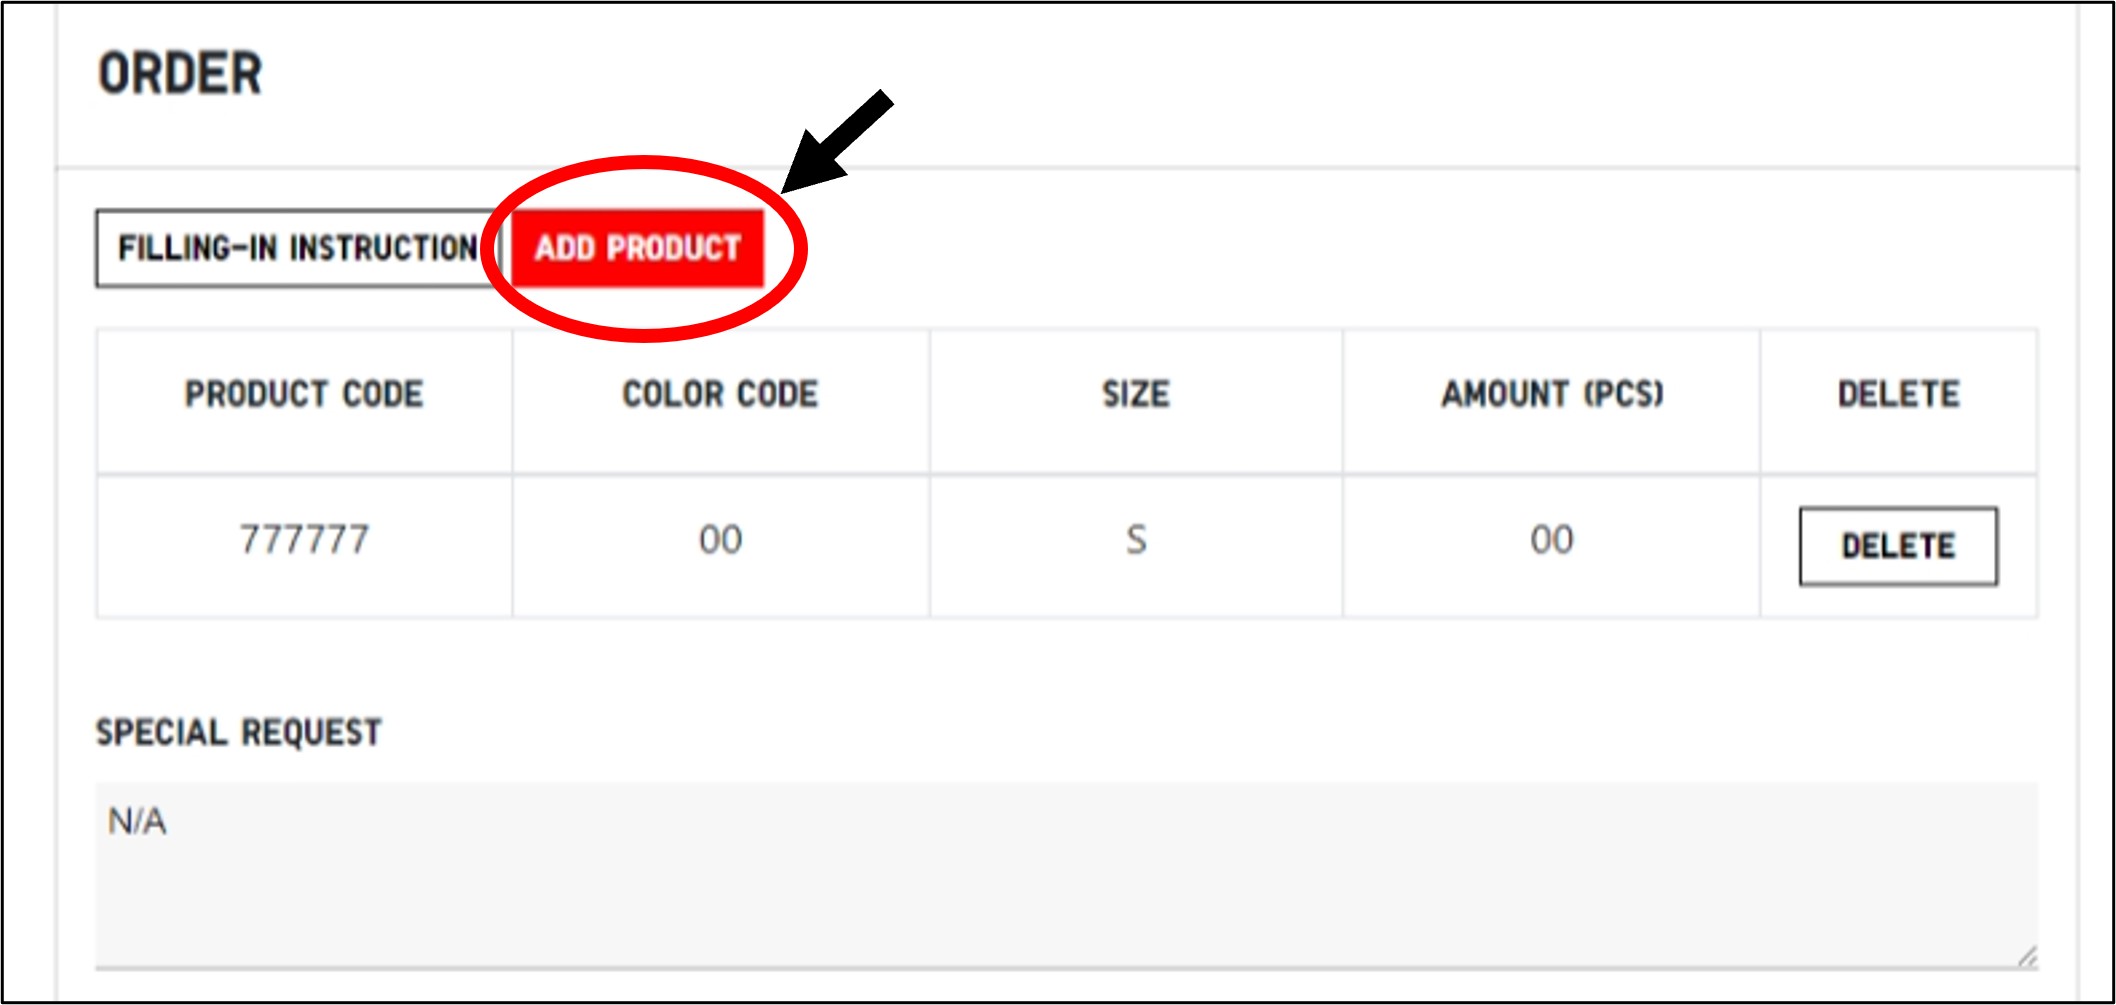
Task: Click the ORDER section heading
Action: click(181, 74)
